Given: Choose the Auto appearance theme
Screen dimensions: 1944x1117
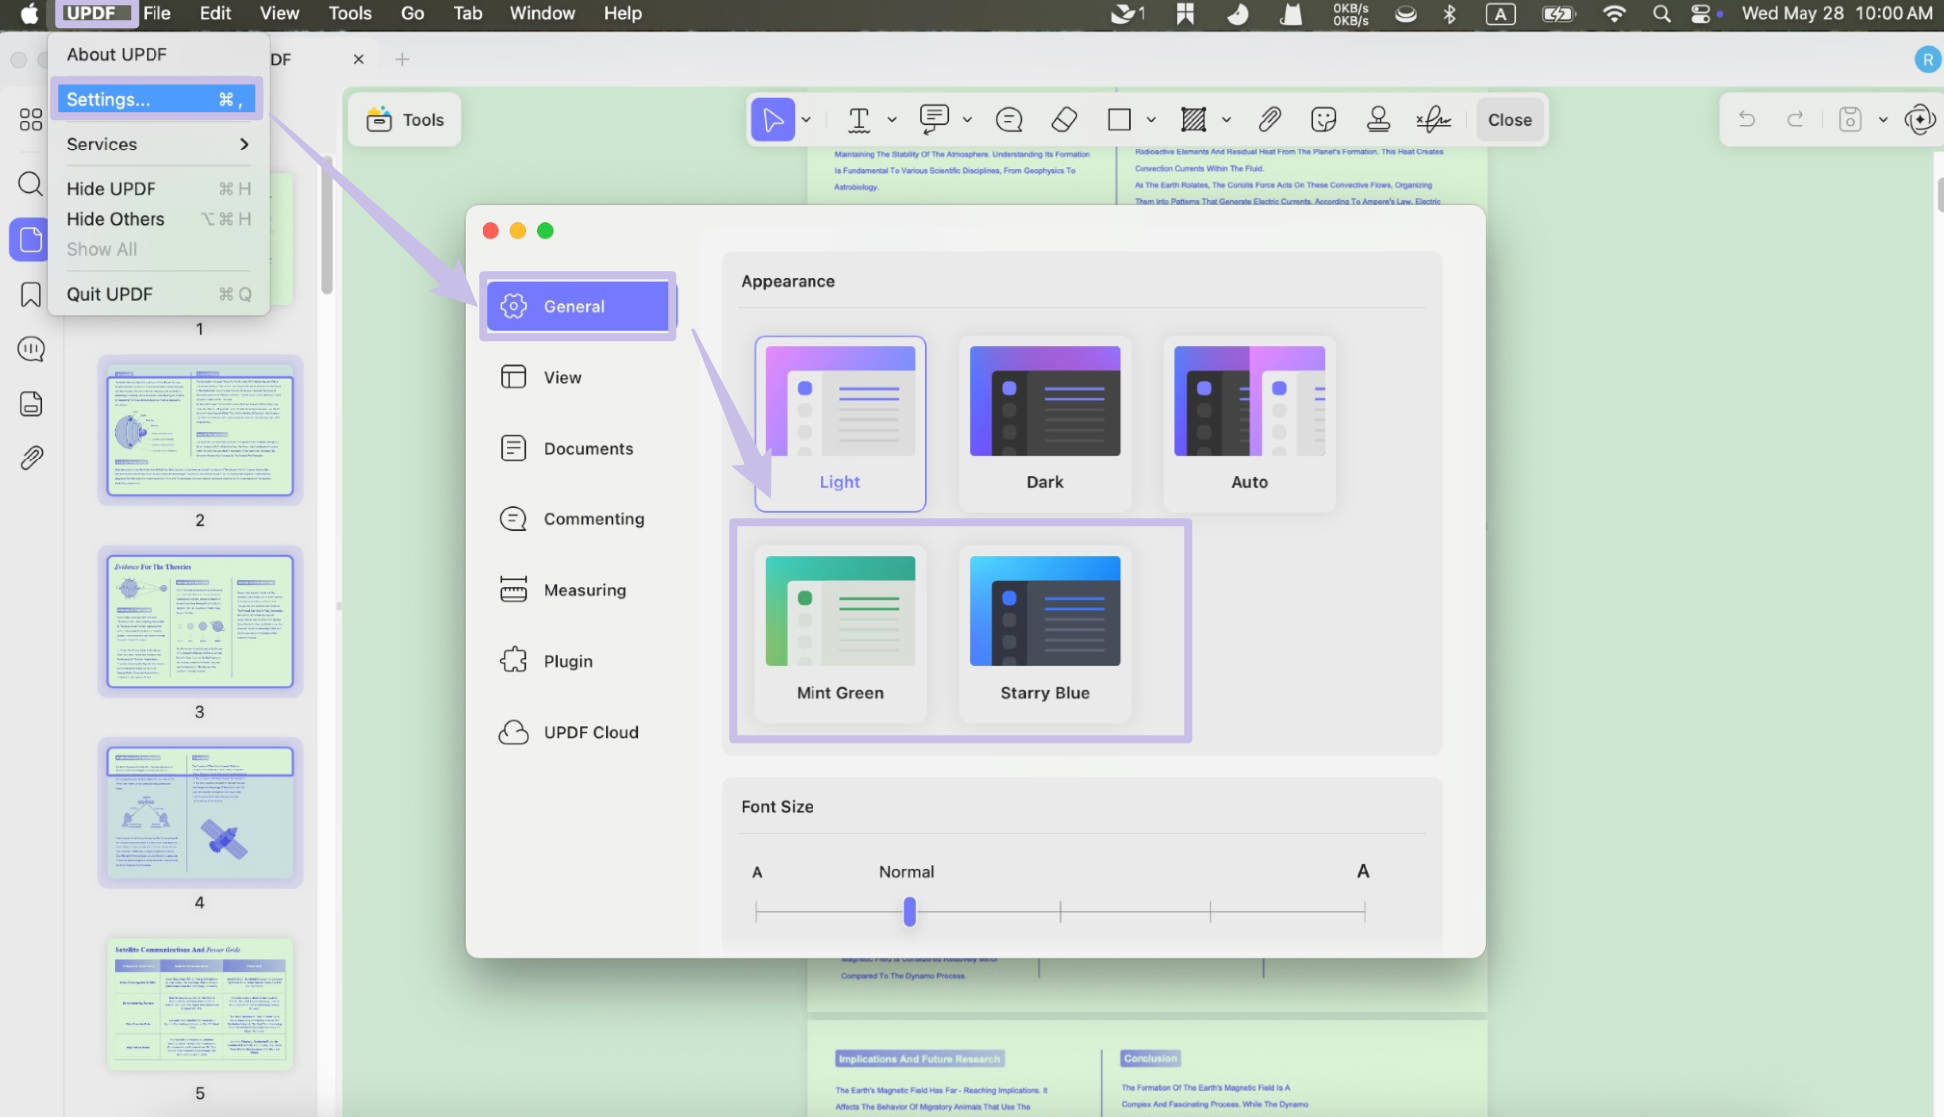Looking at the screenshot, I should tap(1249, 423).
